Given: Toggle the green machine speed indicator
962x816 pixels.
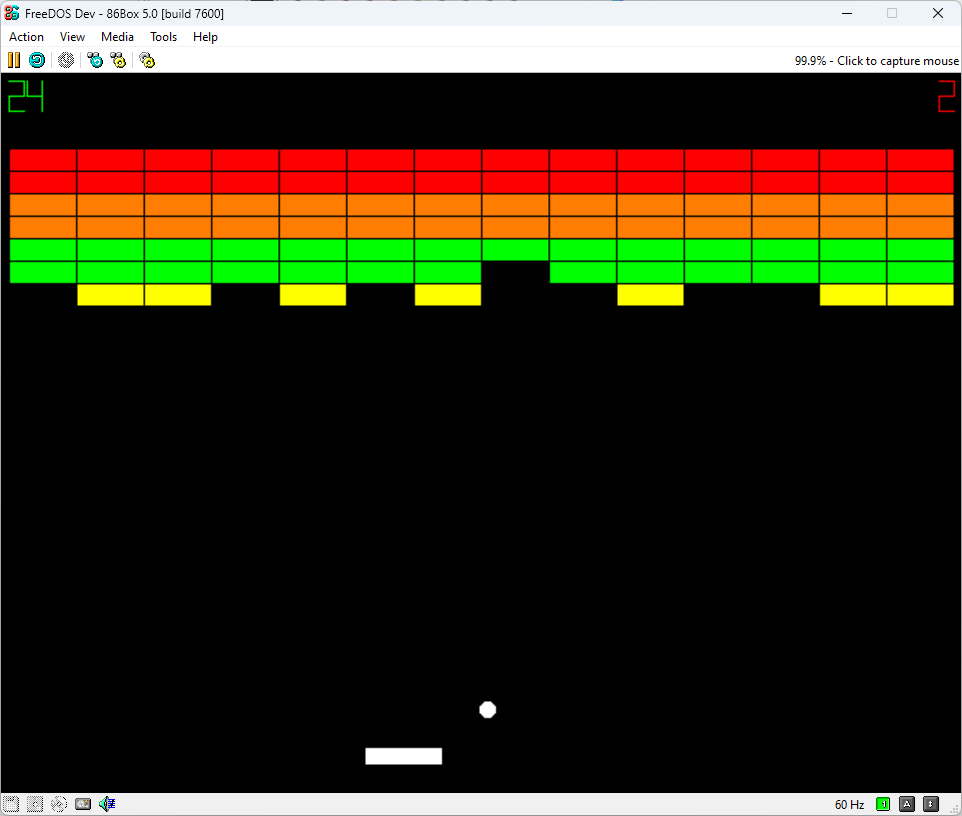Looking at the screenshot, I should [883, 804].
